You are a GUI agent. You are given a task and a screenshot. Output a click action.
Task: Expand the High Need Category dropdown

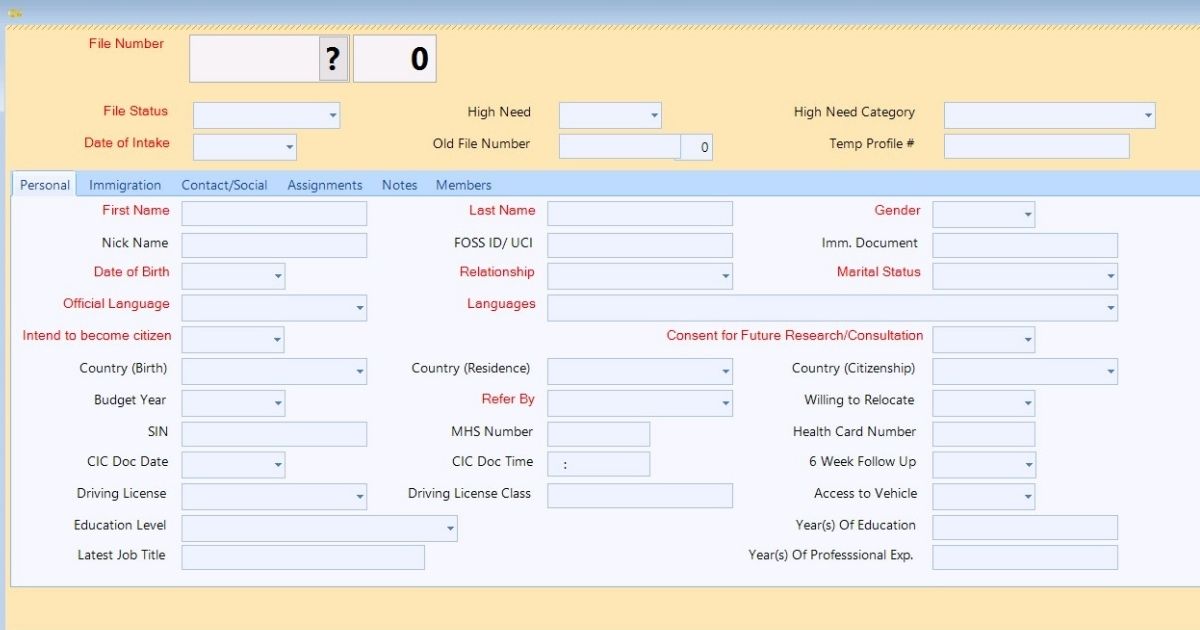click(1146, 114)
